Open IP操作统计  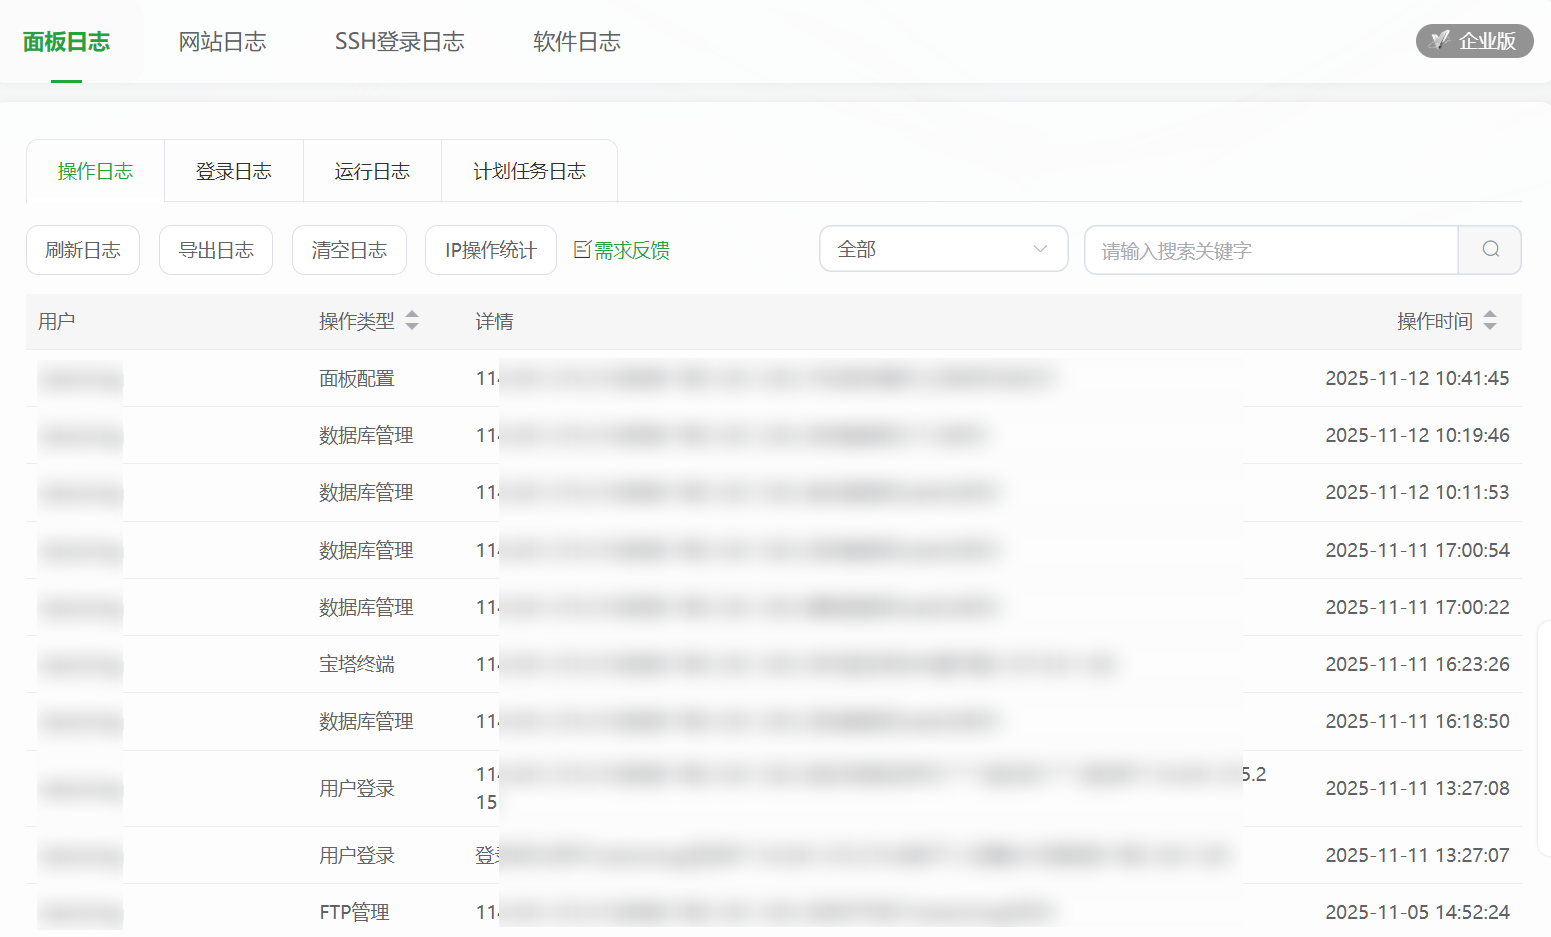[x=490, y=250]
